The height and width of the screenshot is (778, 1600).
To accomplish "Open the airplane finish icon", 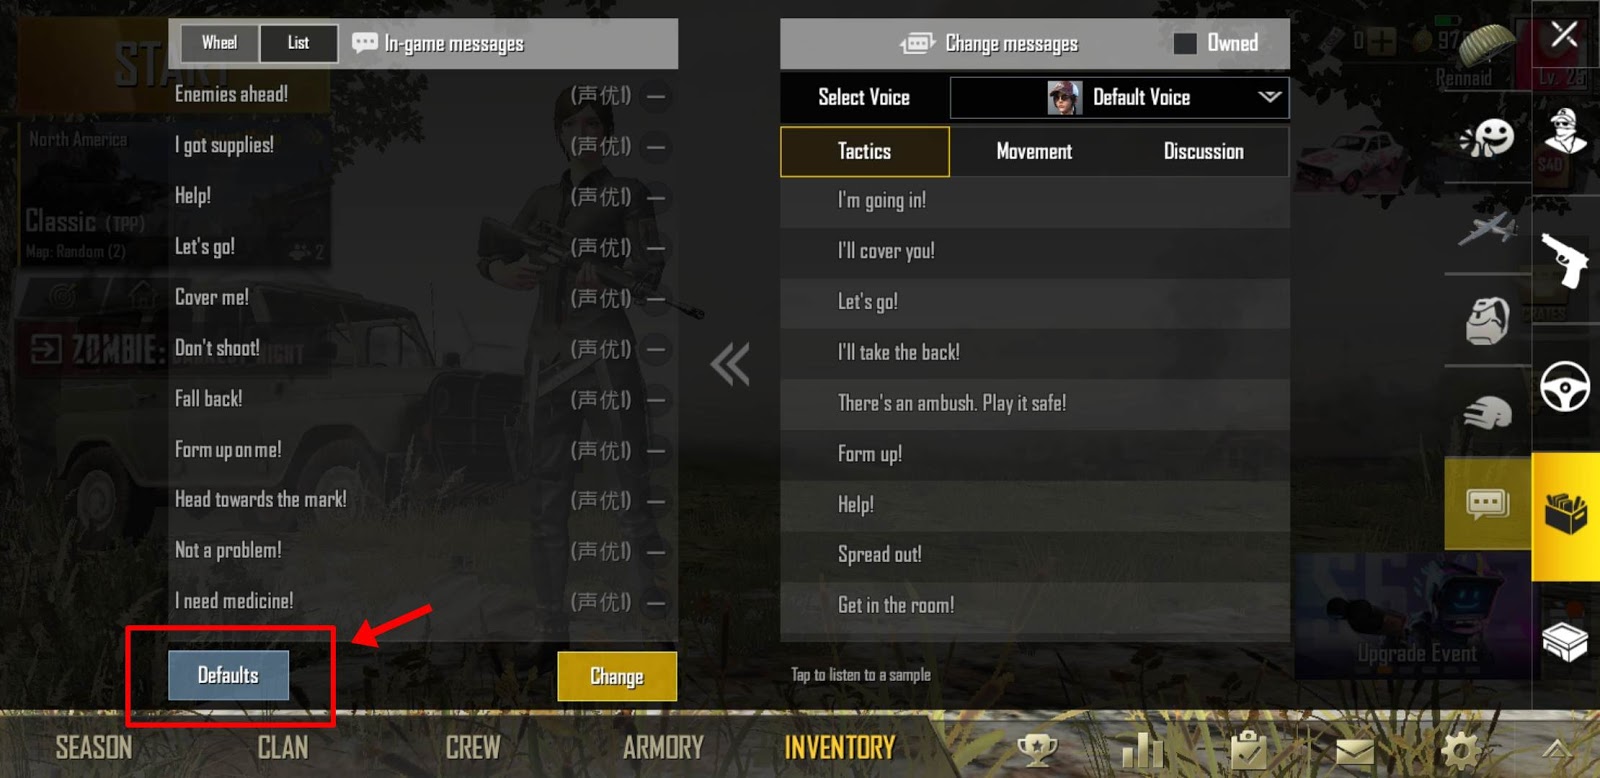I will (x=1487, y=229).
